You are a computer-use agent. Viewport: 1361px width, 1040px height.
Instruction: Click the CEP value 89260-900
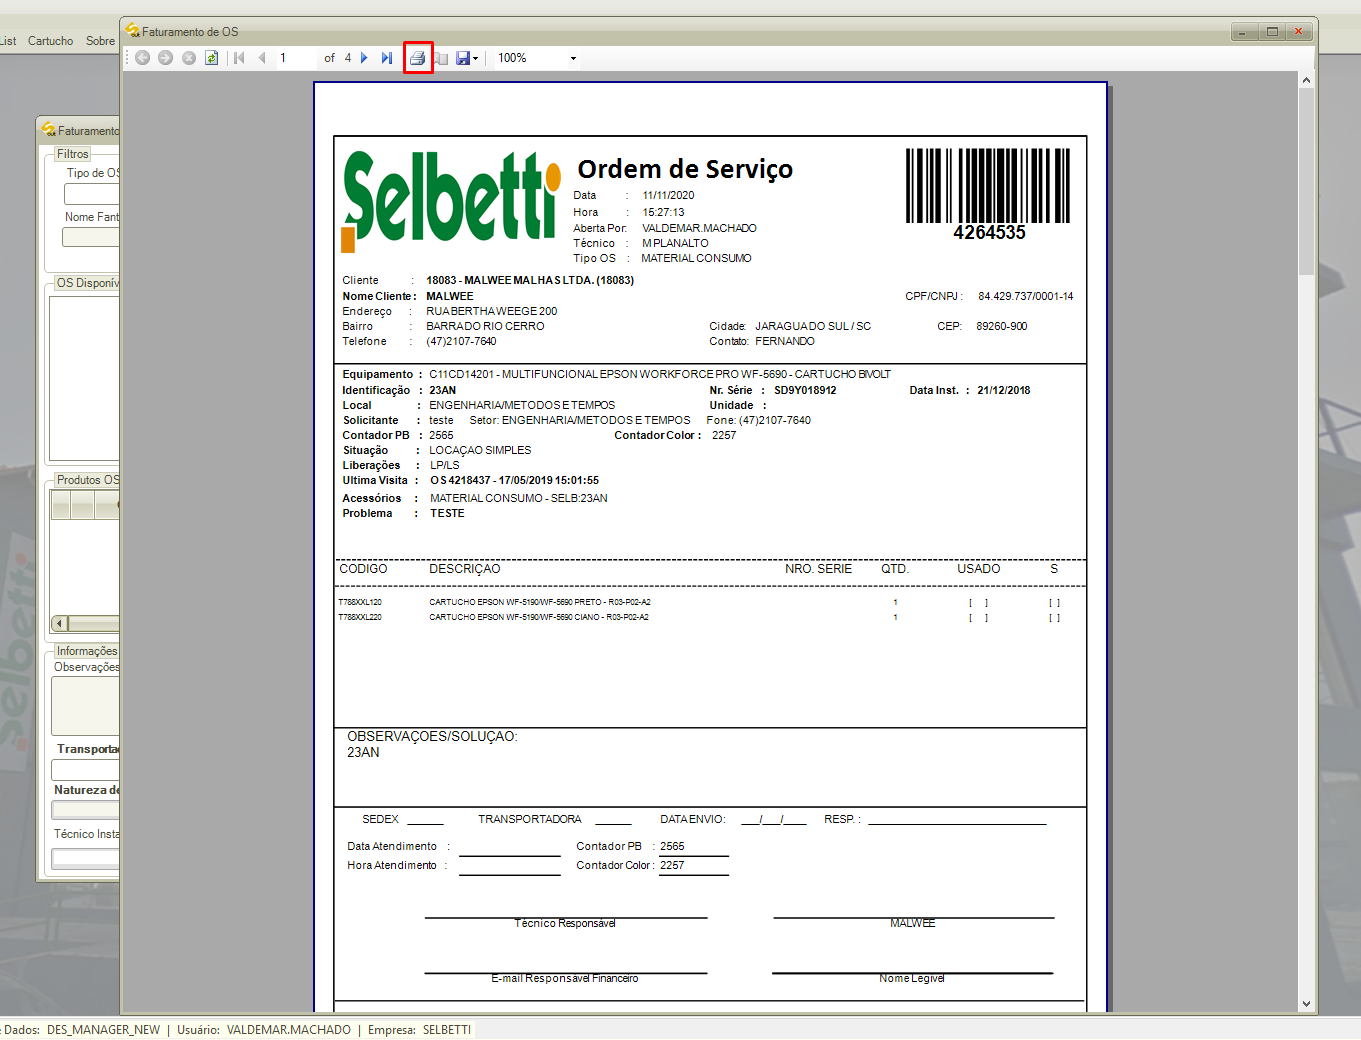point(1002,326)
